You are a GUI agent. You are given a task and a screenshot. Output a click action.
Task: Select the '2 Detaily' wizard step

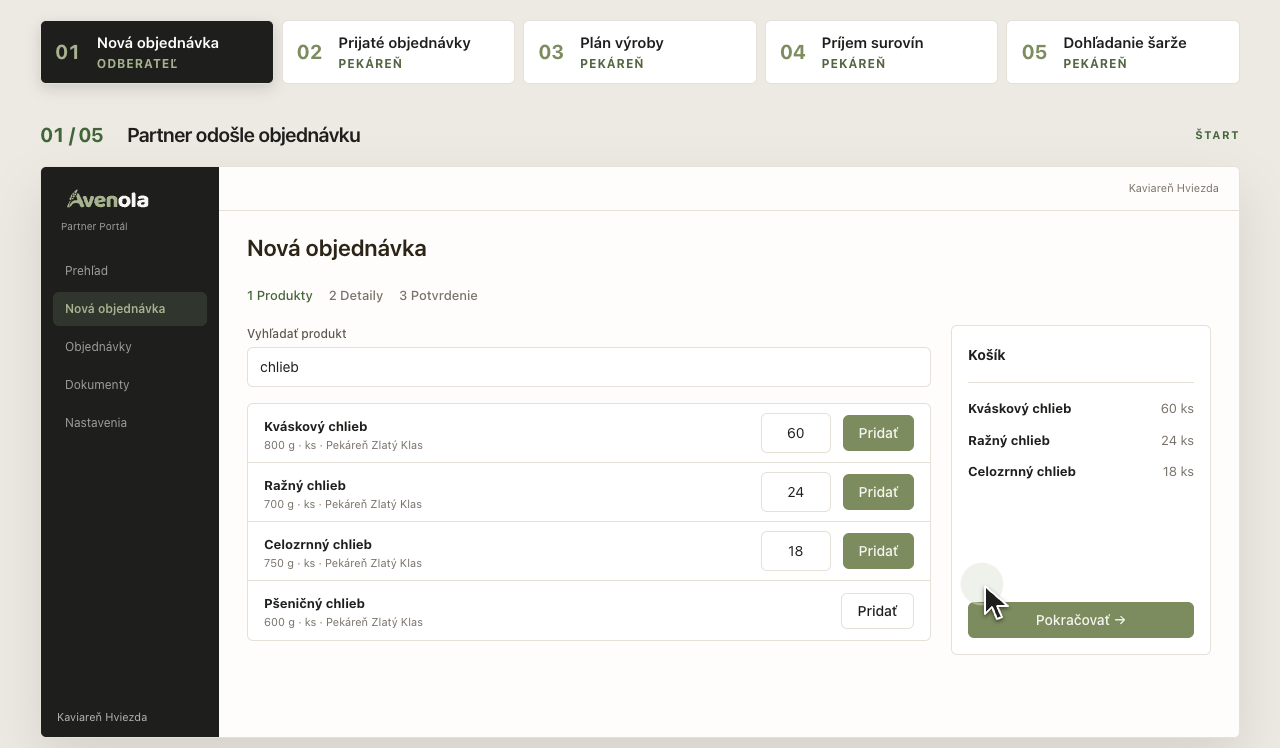click(x=356, y=296)
